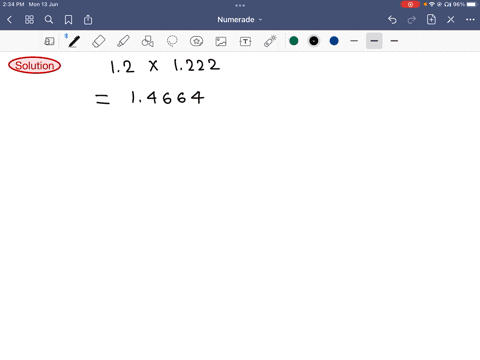Select the medium stroke width
Image resolution: width=480 pixels, height=360 pixels.
coord(374,41)
